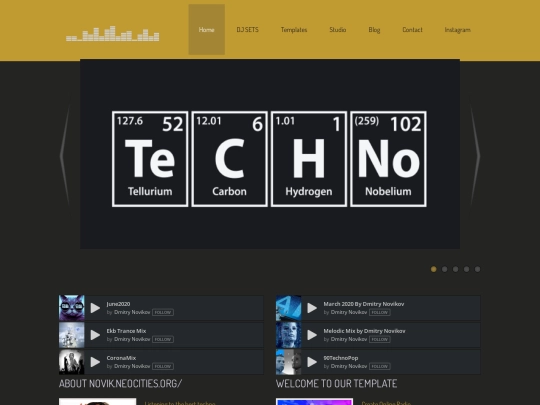The image size is (540, 405).
Task: Play Melodic Mix by Dmitry Novikov
Action: click(312, 335)
